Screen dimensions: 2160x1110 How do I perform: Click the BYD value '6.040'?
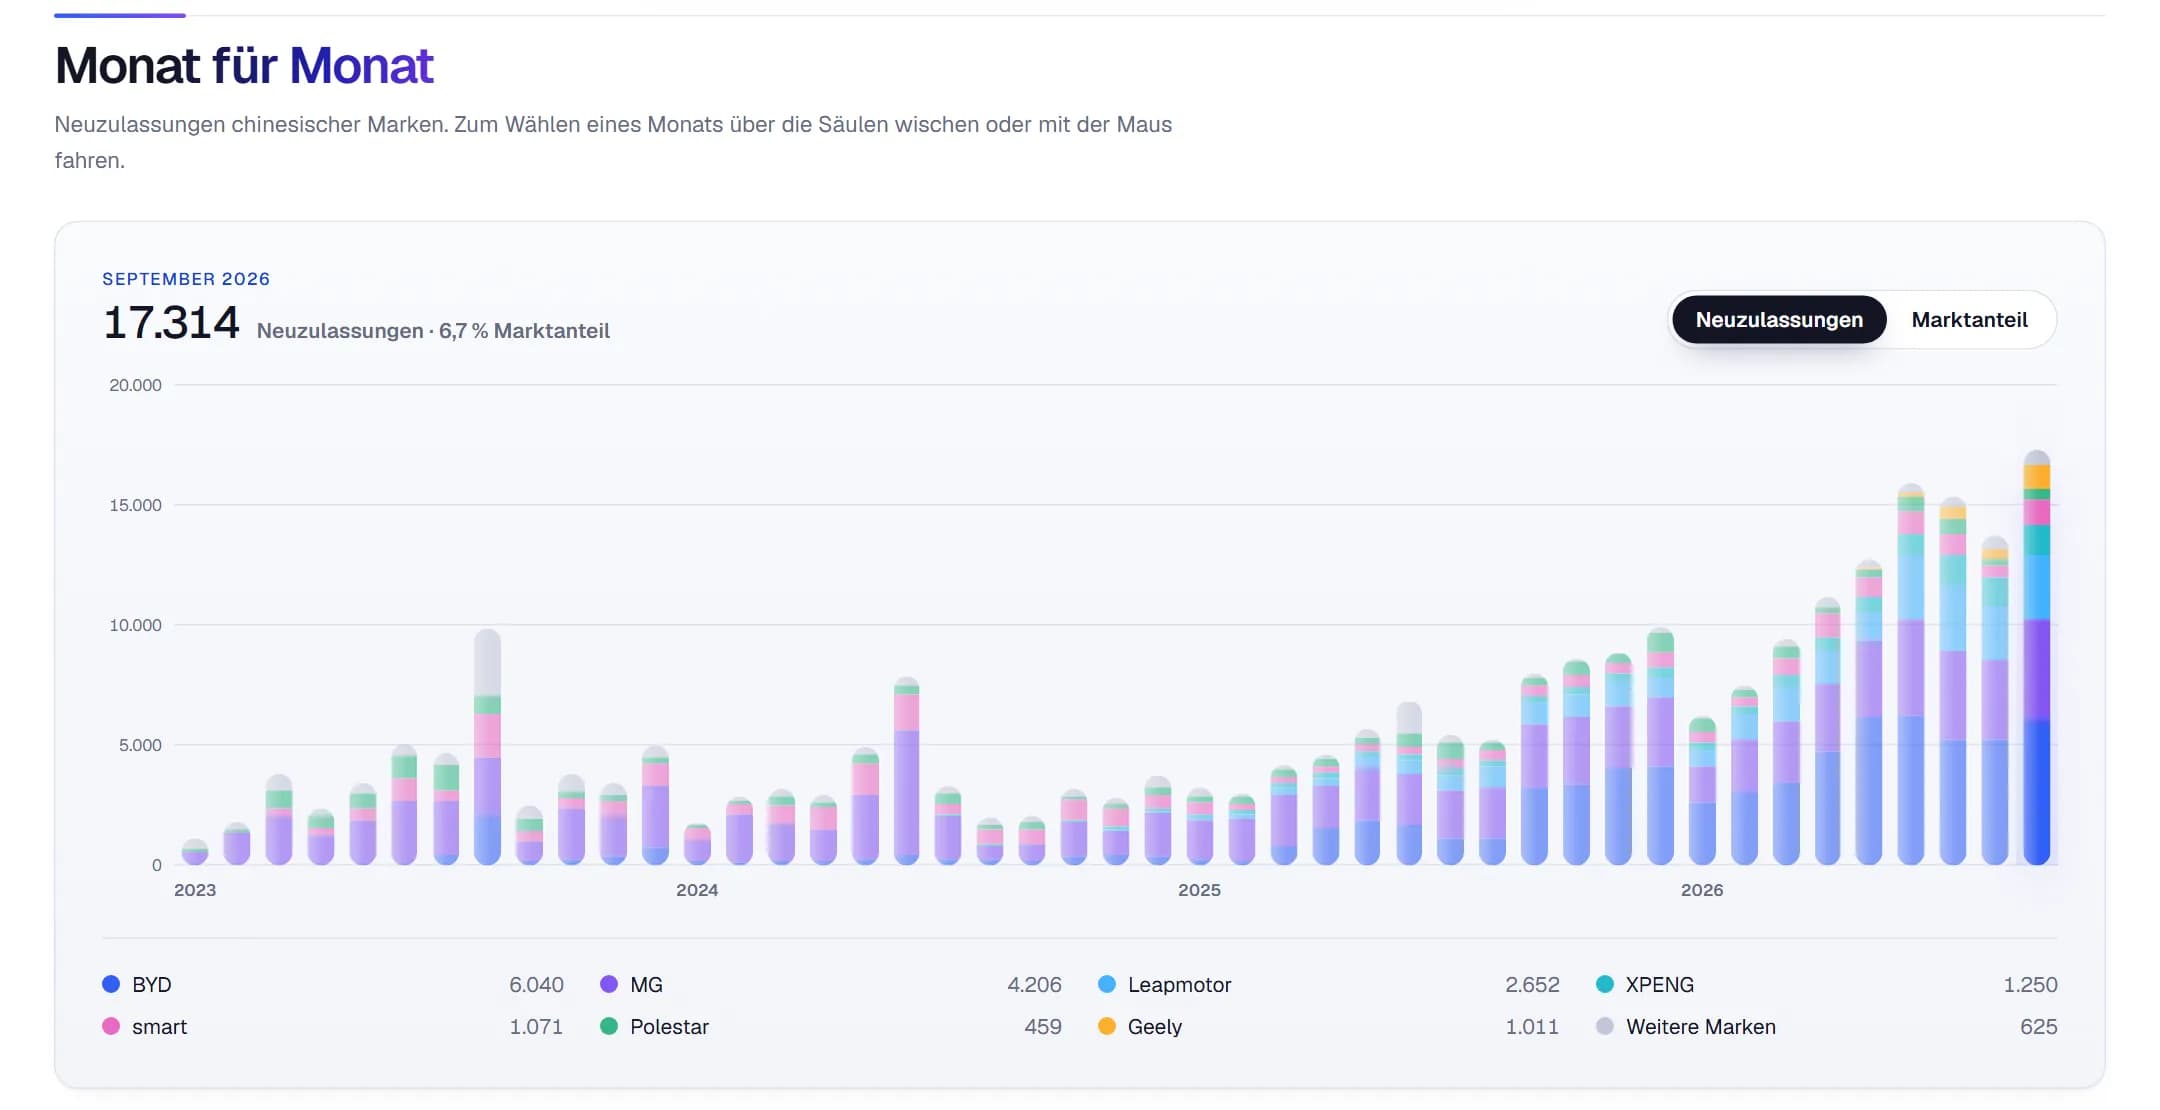537,984
